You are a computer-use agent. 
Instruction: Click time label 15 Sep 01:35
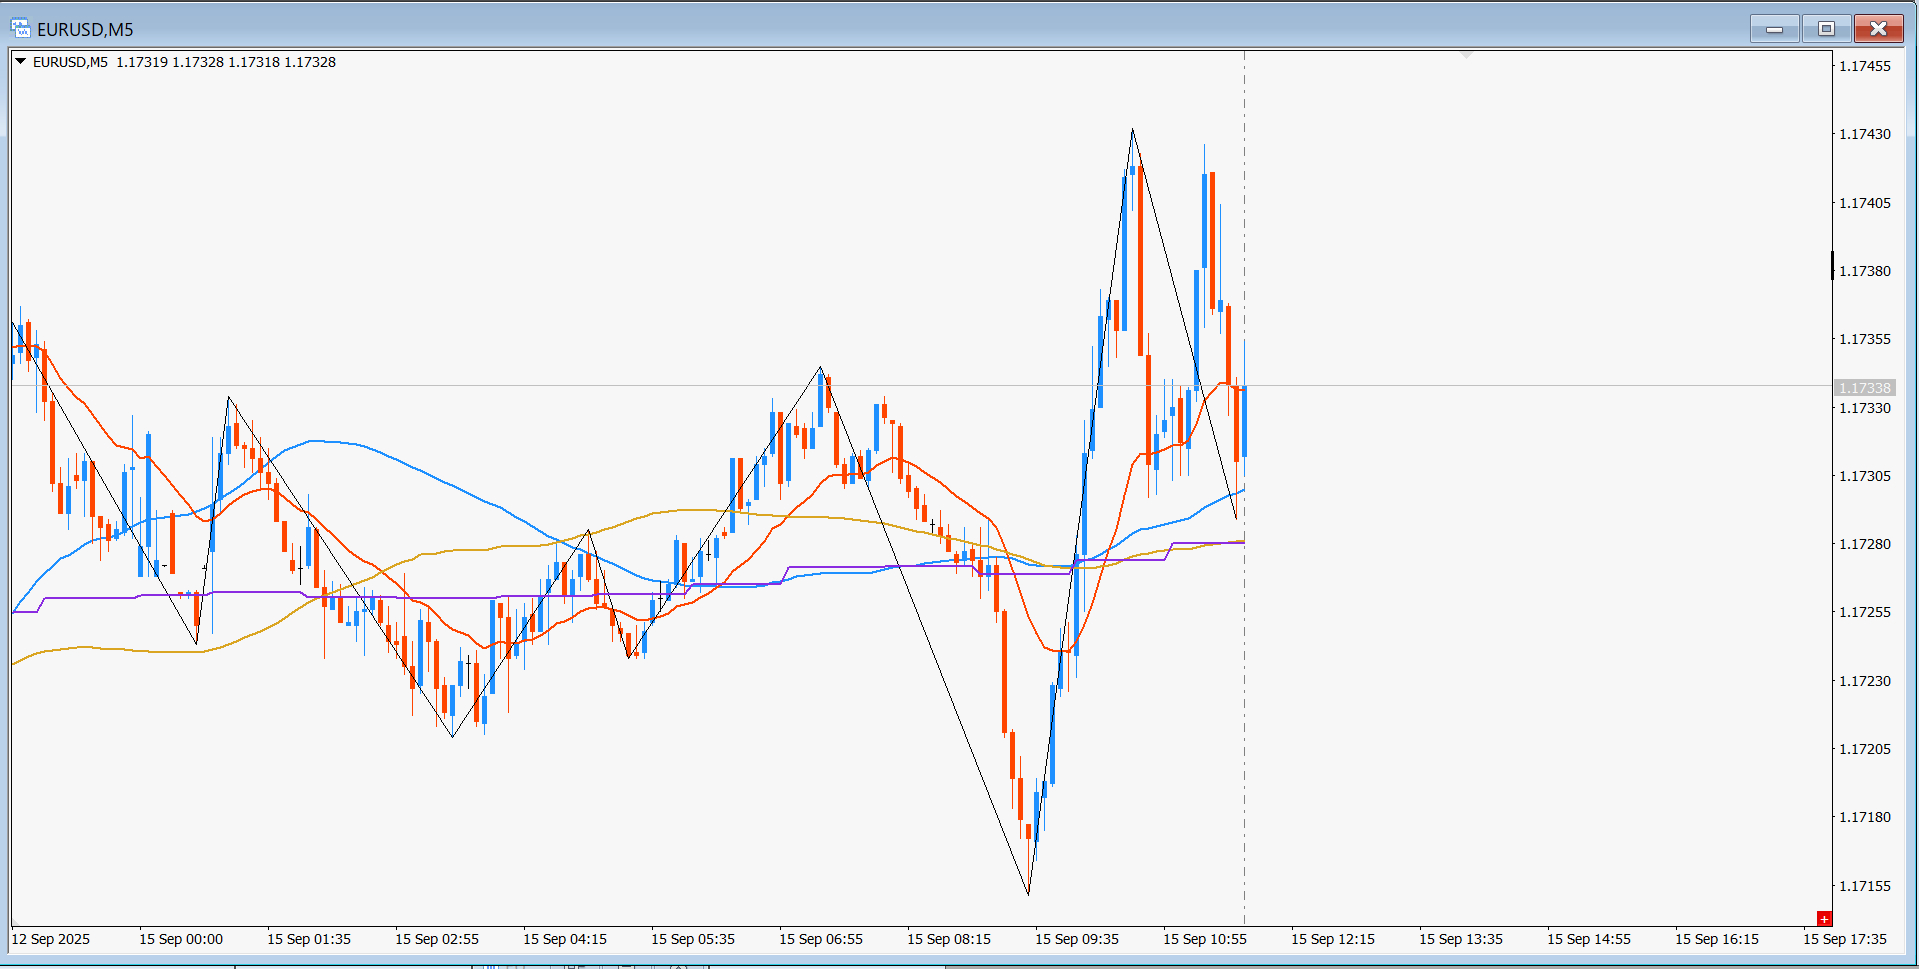coord(309,939)
